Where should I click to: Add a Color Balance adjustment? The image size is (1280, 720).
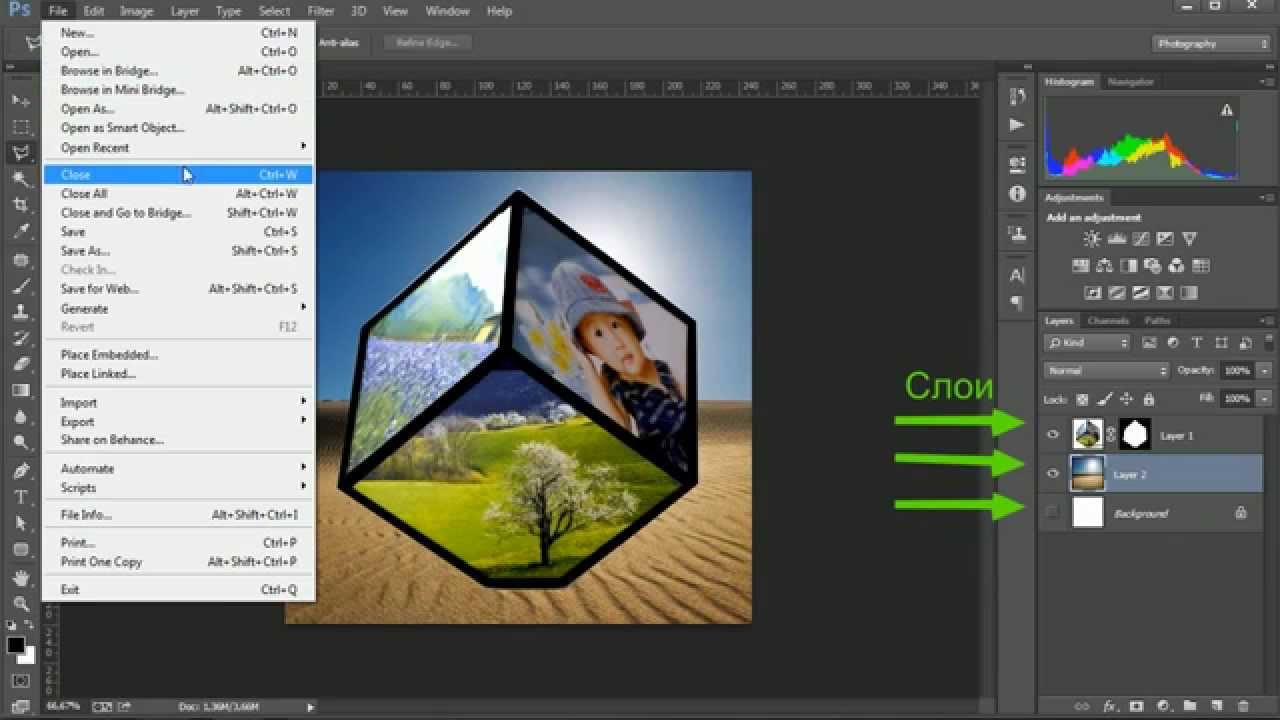1104,266
